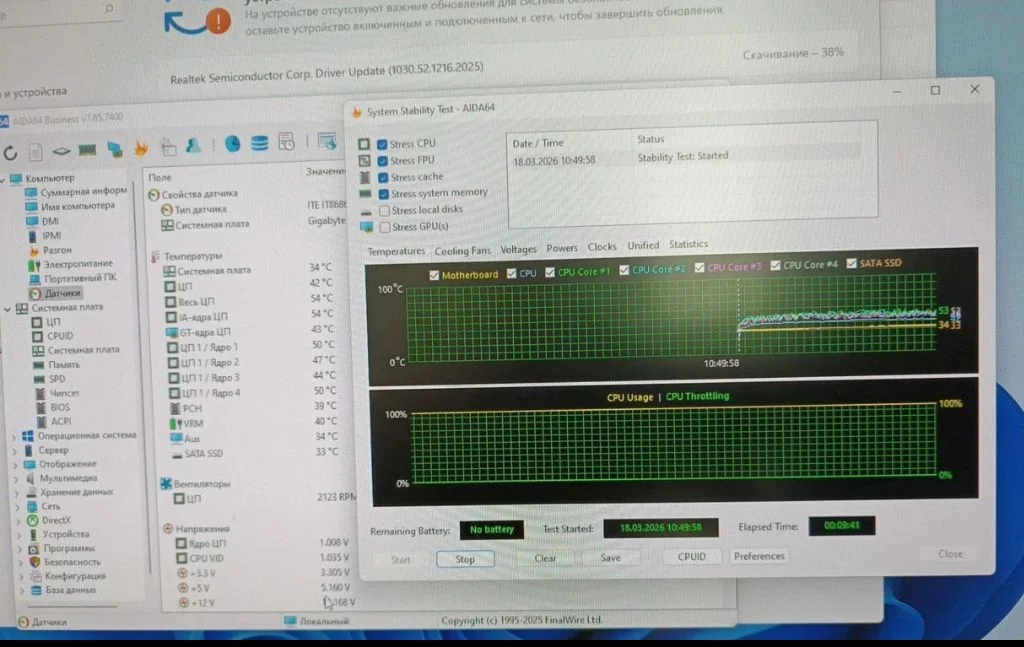Click the person silhouette toolbar icon
The height and width of the screenshot is (647, 1024).
[193, 146]
